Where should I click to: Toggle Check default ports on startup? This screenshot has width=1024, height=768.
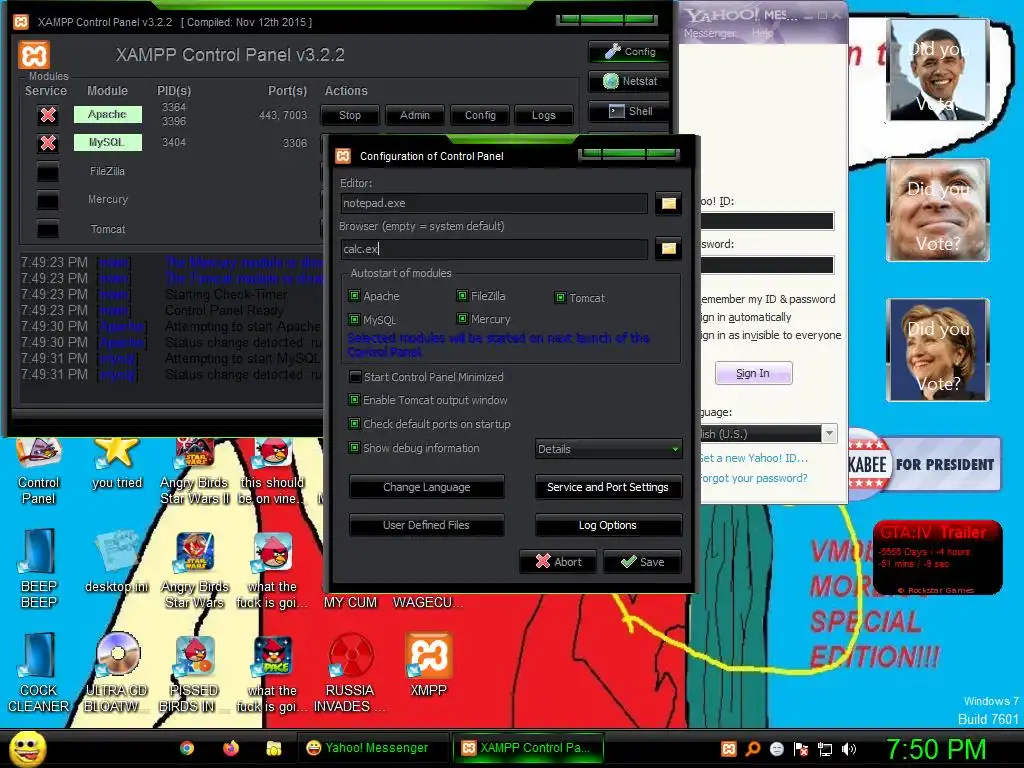354,424
